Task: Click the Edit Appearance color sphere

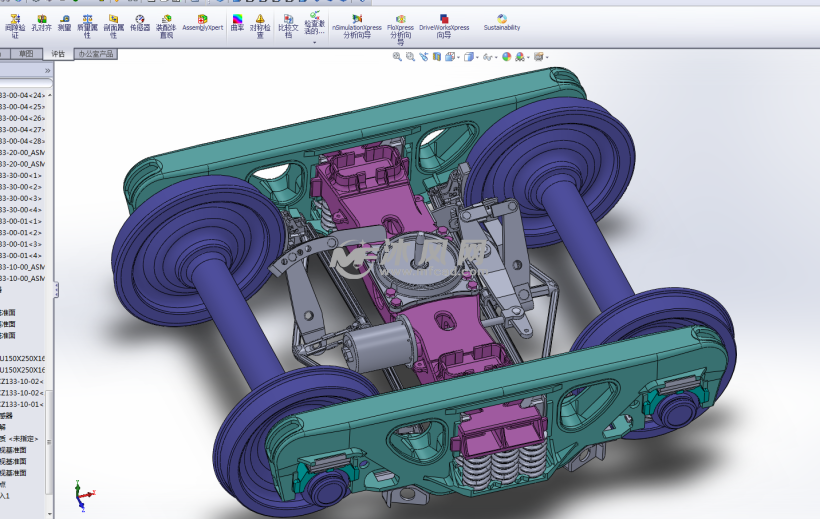Action: [507, 57]
